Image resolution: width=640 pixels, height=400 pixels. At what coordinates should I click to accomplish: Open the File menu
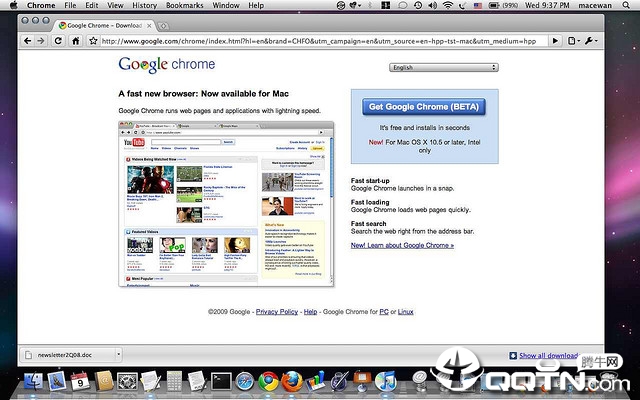pos(70,5)
